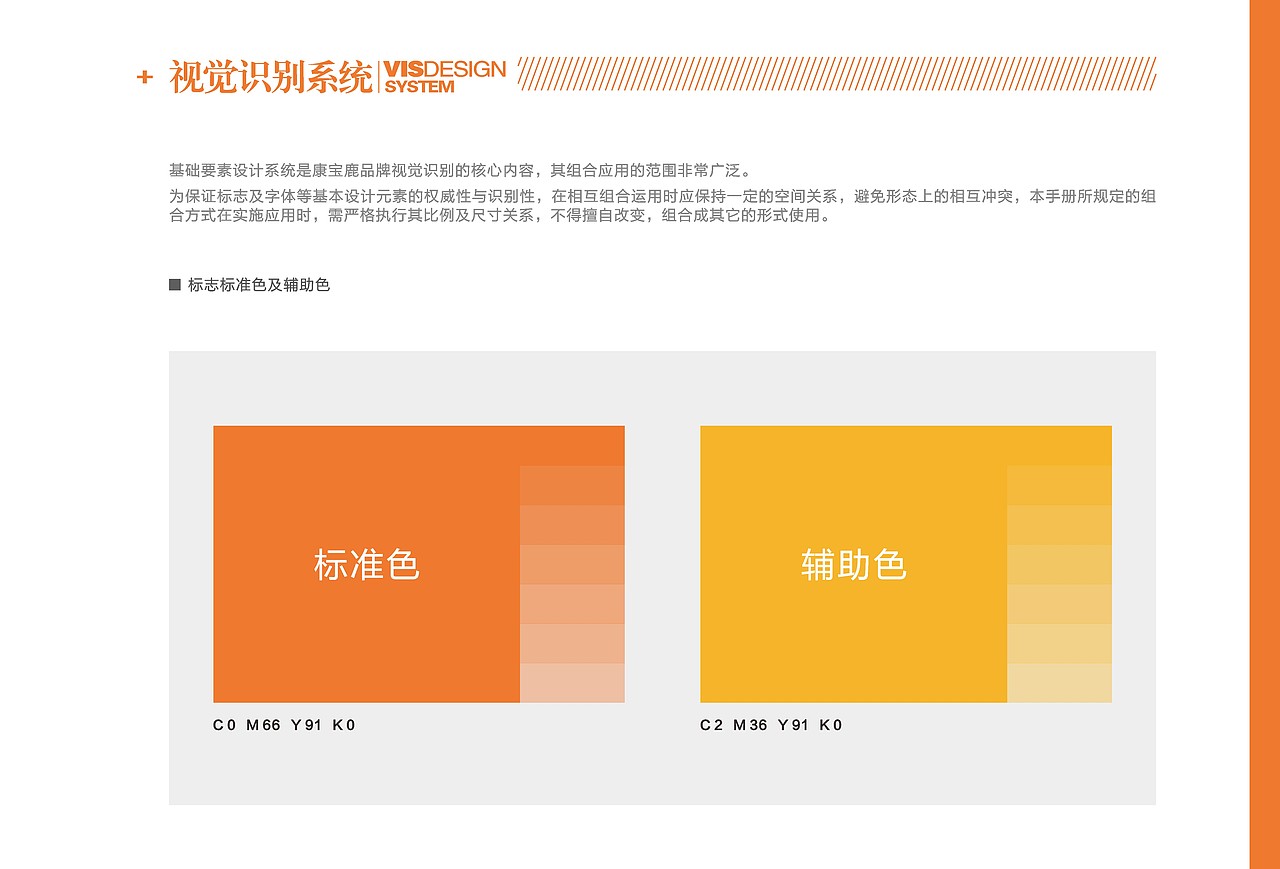This screenshot has width=1280, height=869.
Task: Pick the top orange tint step swatch
Action: point(572,485)
